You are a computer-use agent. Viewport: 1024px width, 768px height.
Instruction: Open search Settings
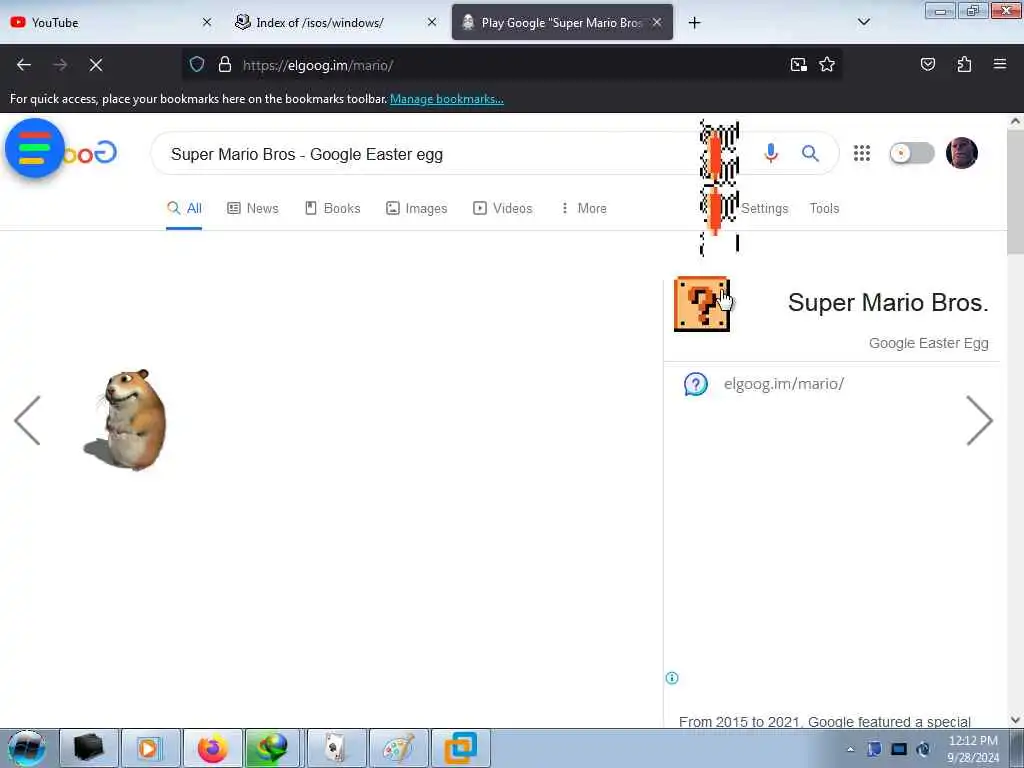764,208
